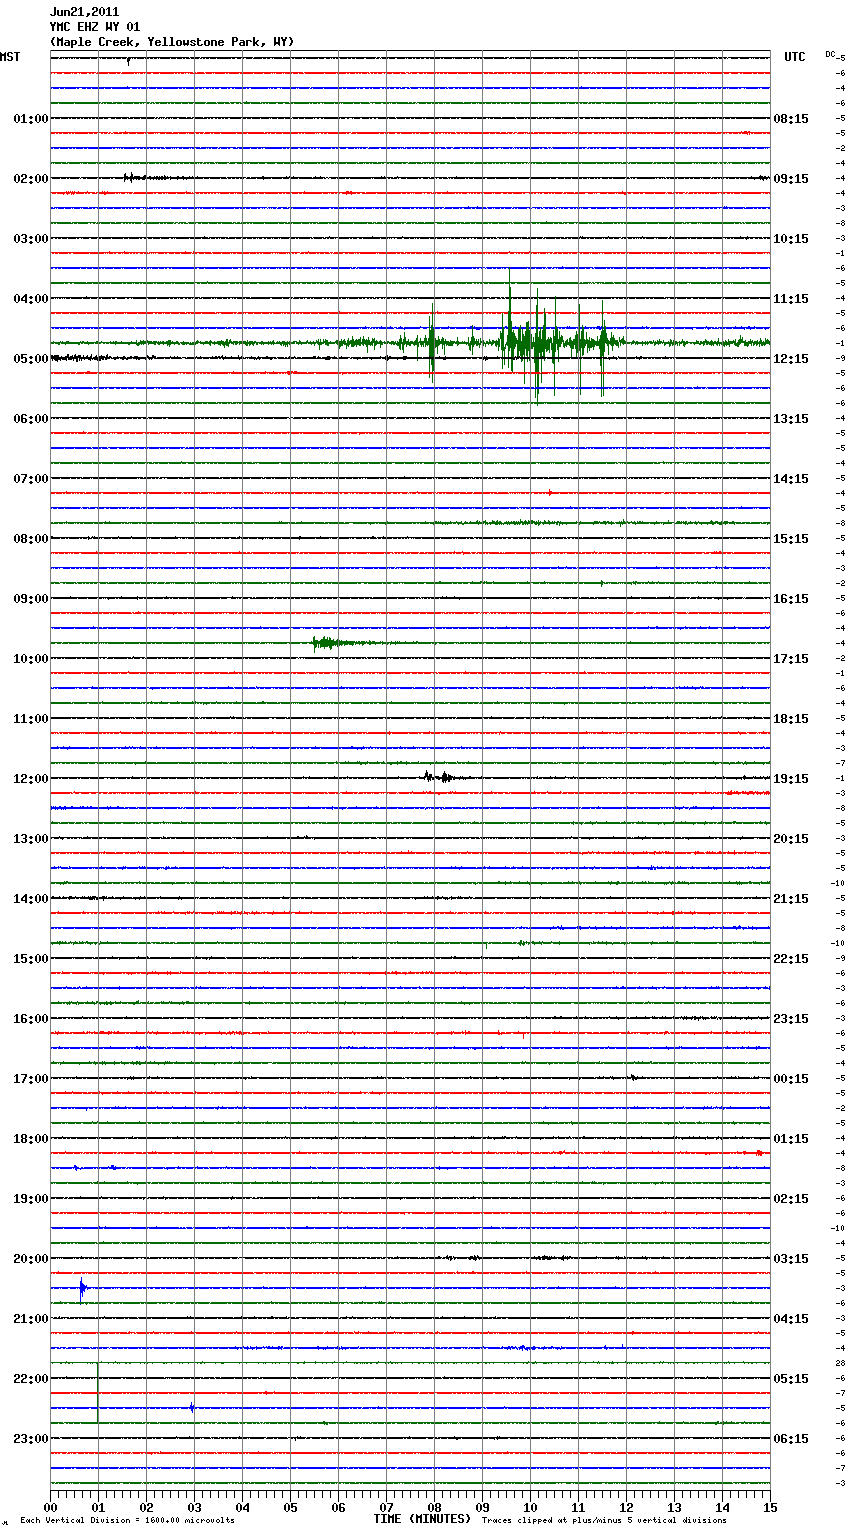This screenshot has height=1534, width=850.
Task: Click the 08:15 UTC time label
Action: point(791,119)
